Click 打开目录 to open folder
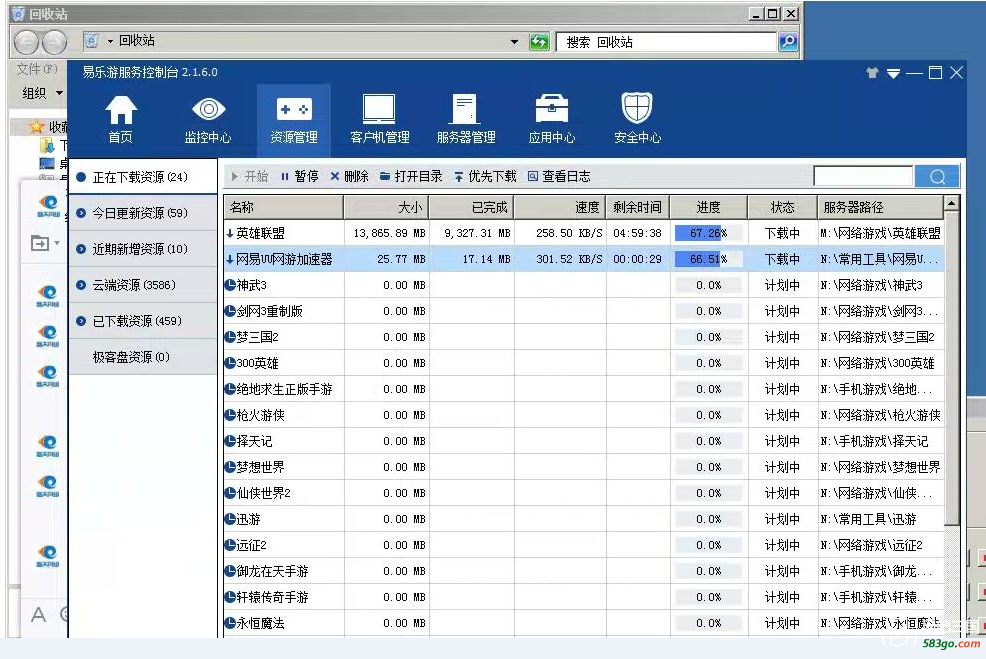Screen dimensions: 986x659 [x=411, y=177]
